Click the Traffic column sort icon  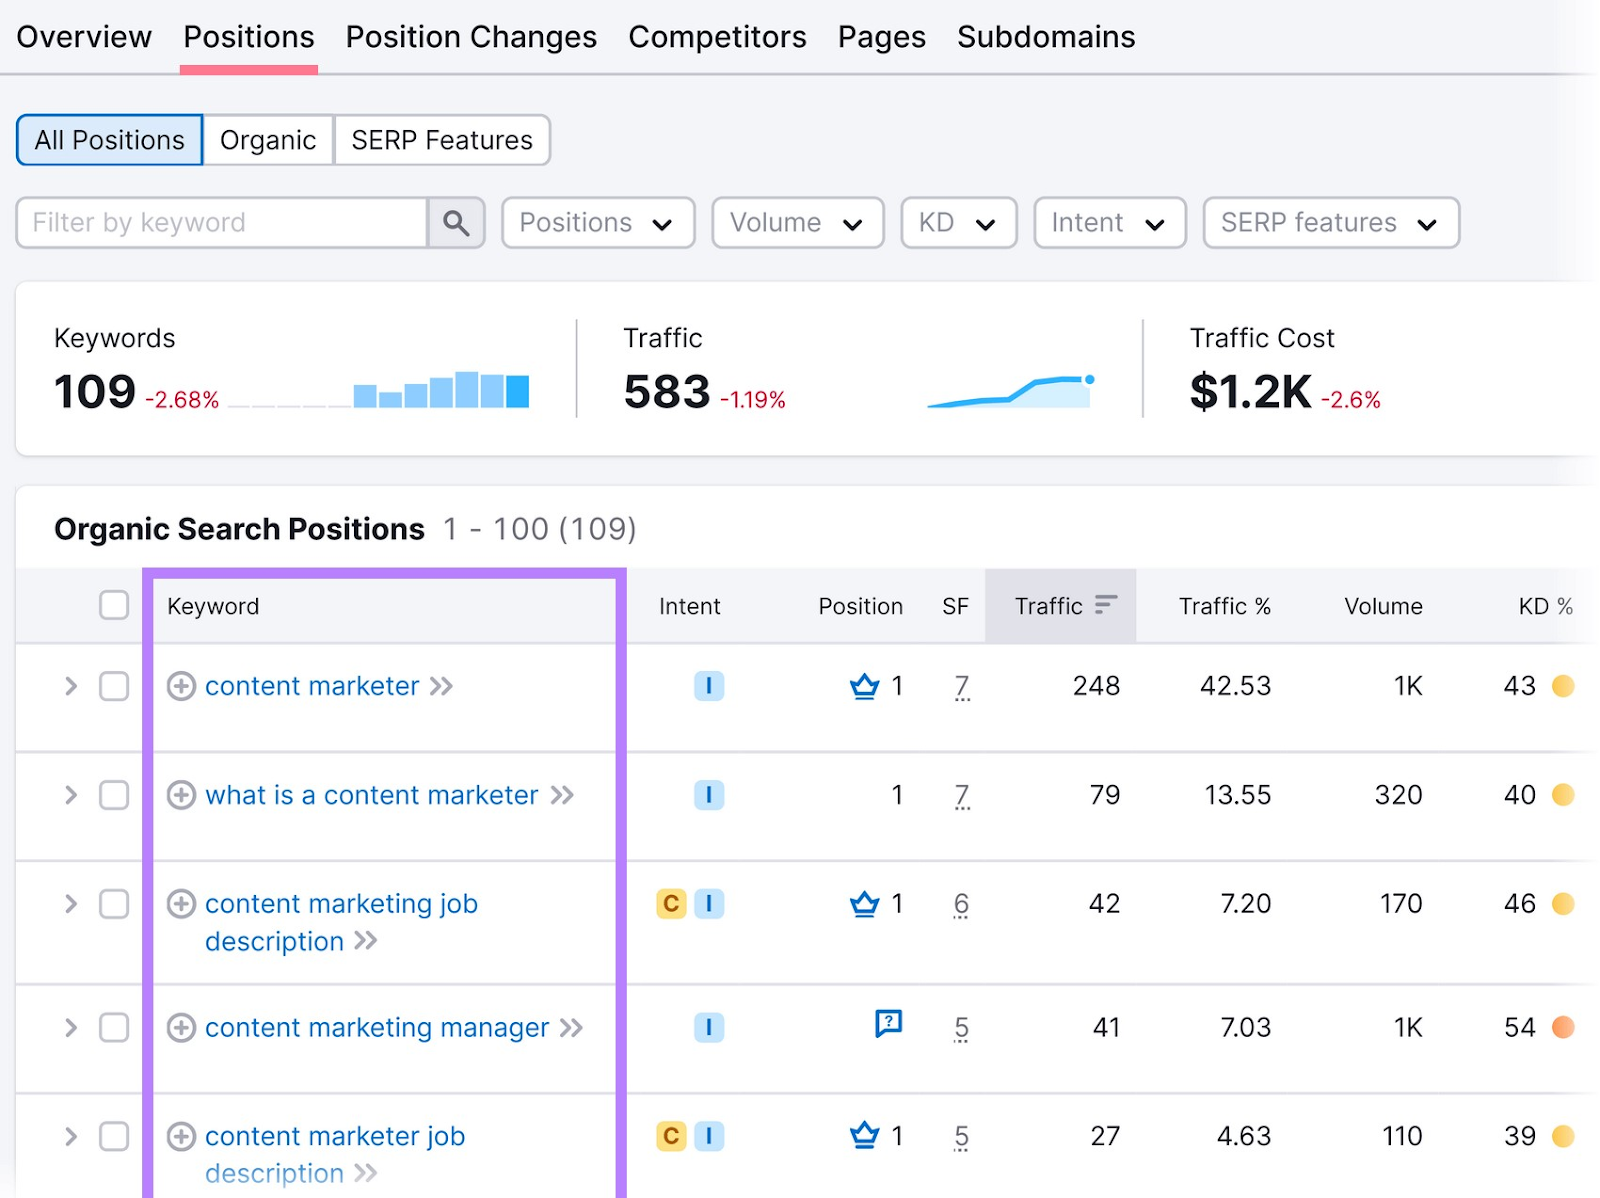tap(1105, 605)
